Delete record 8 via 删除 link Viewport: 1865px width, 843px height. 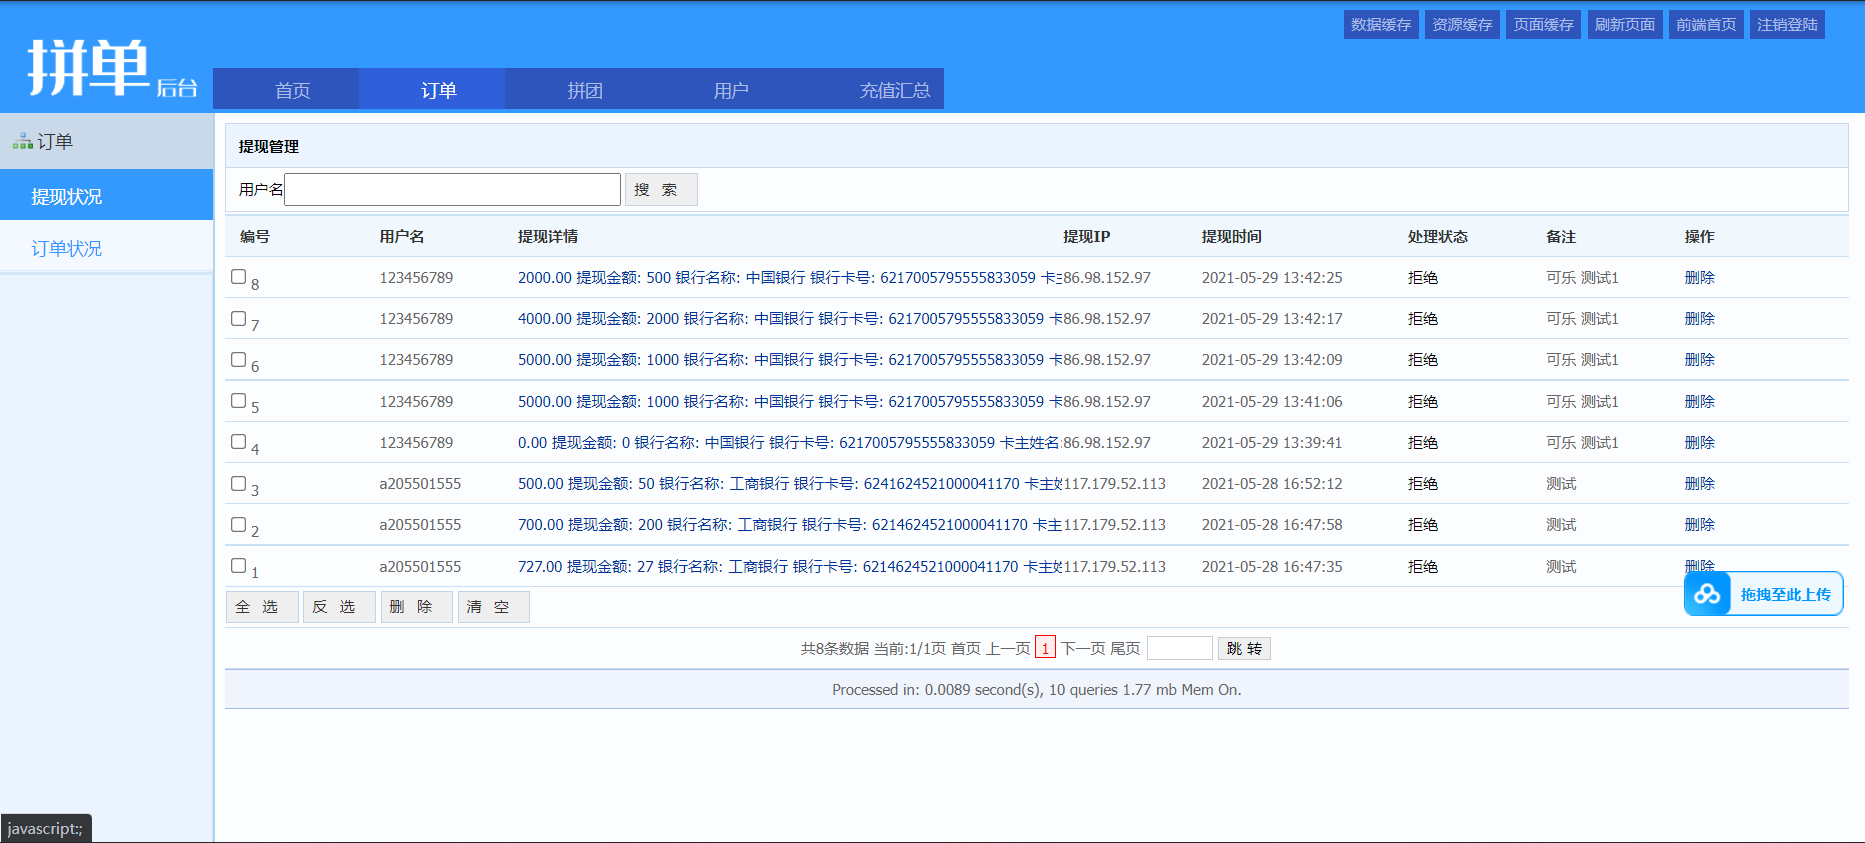[1699, 277]
